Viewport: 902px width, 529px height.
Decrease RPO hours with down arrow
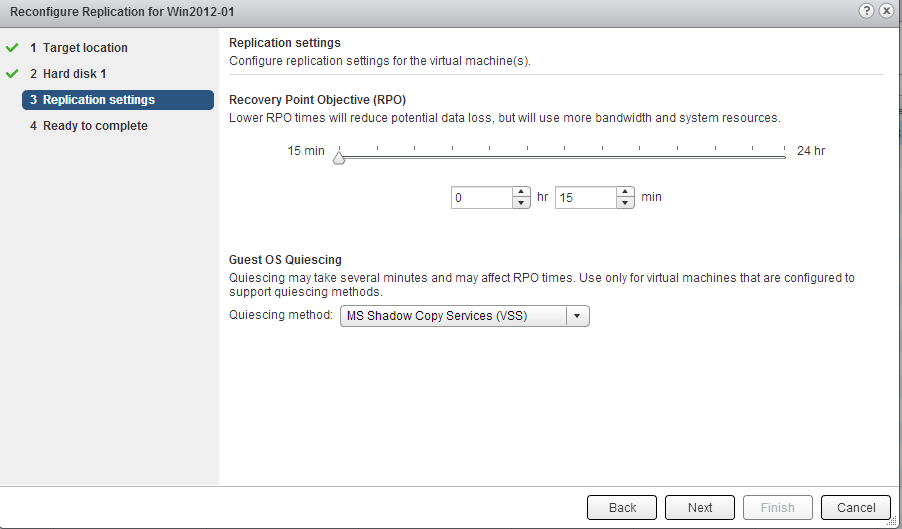coord(520,203)
